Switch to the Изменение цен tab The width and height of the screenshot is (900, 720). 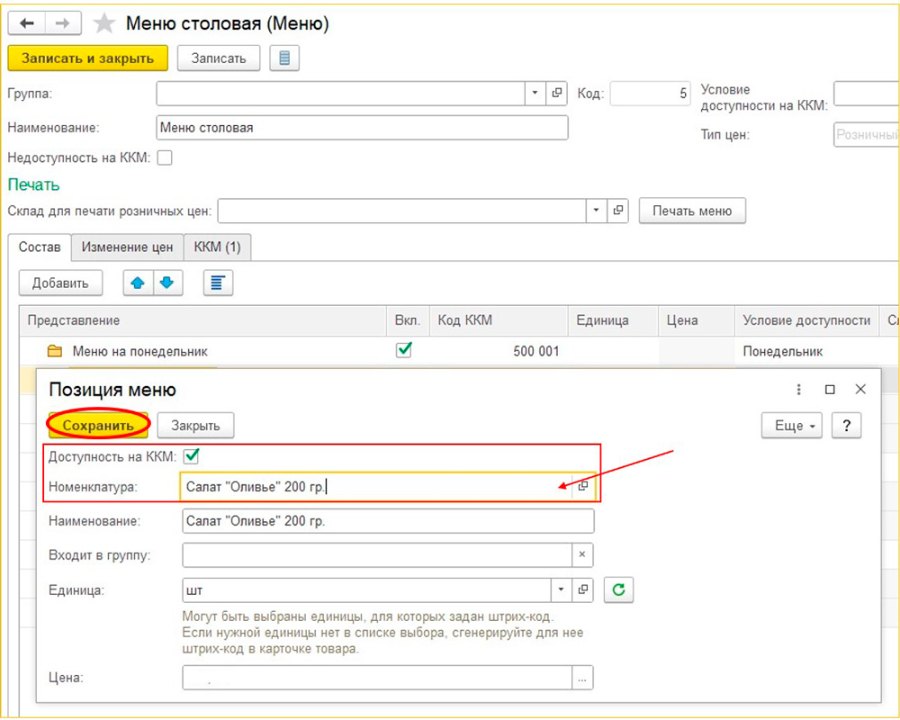(x=127, y=247)
